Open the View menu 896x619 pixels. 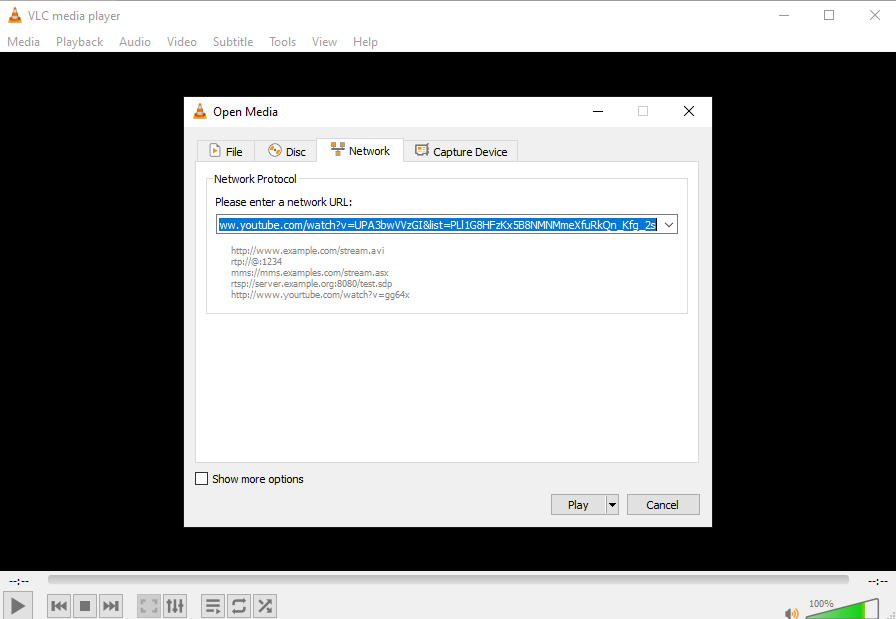pyautogui.click(x=324, y=42)
